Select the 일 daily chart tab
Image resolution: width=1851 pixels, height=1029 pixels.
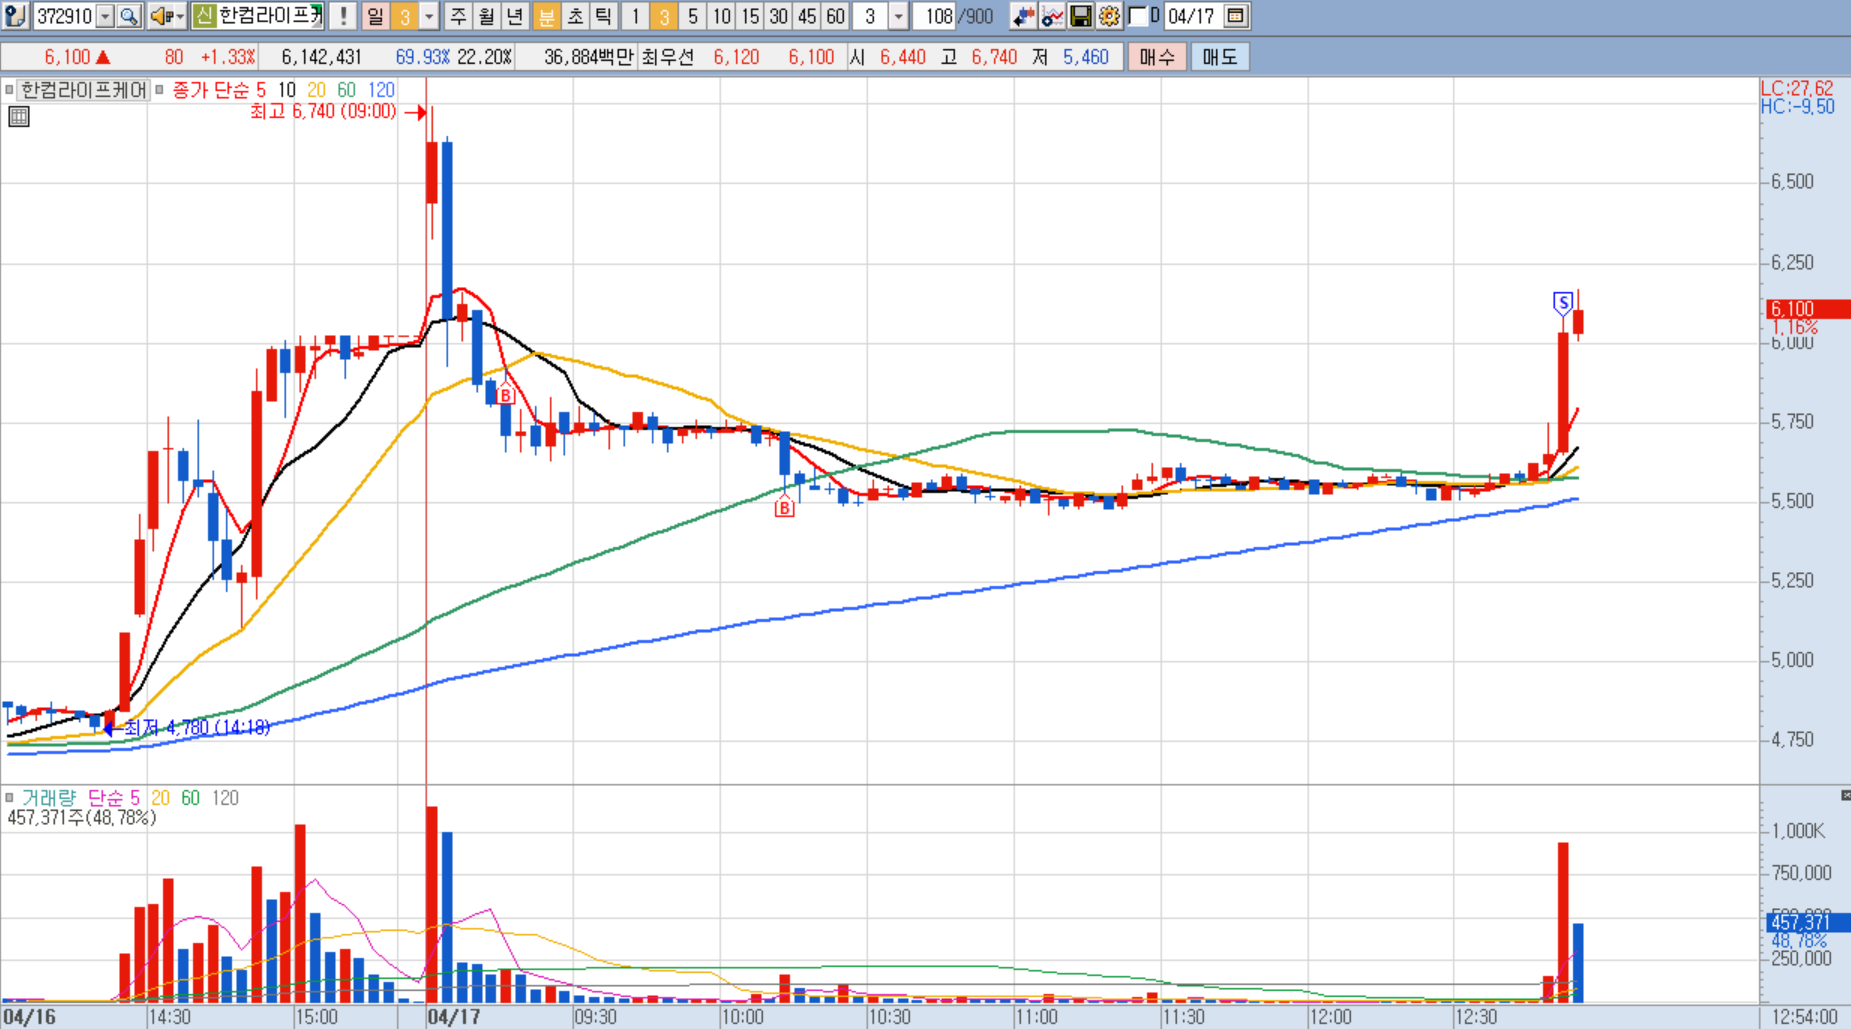pyautogui.click(x=375, y=16)
